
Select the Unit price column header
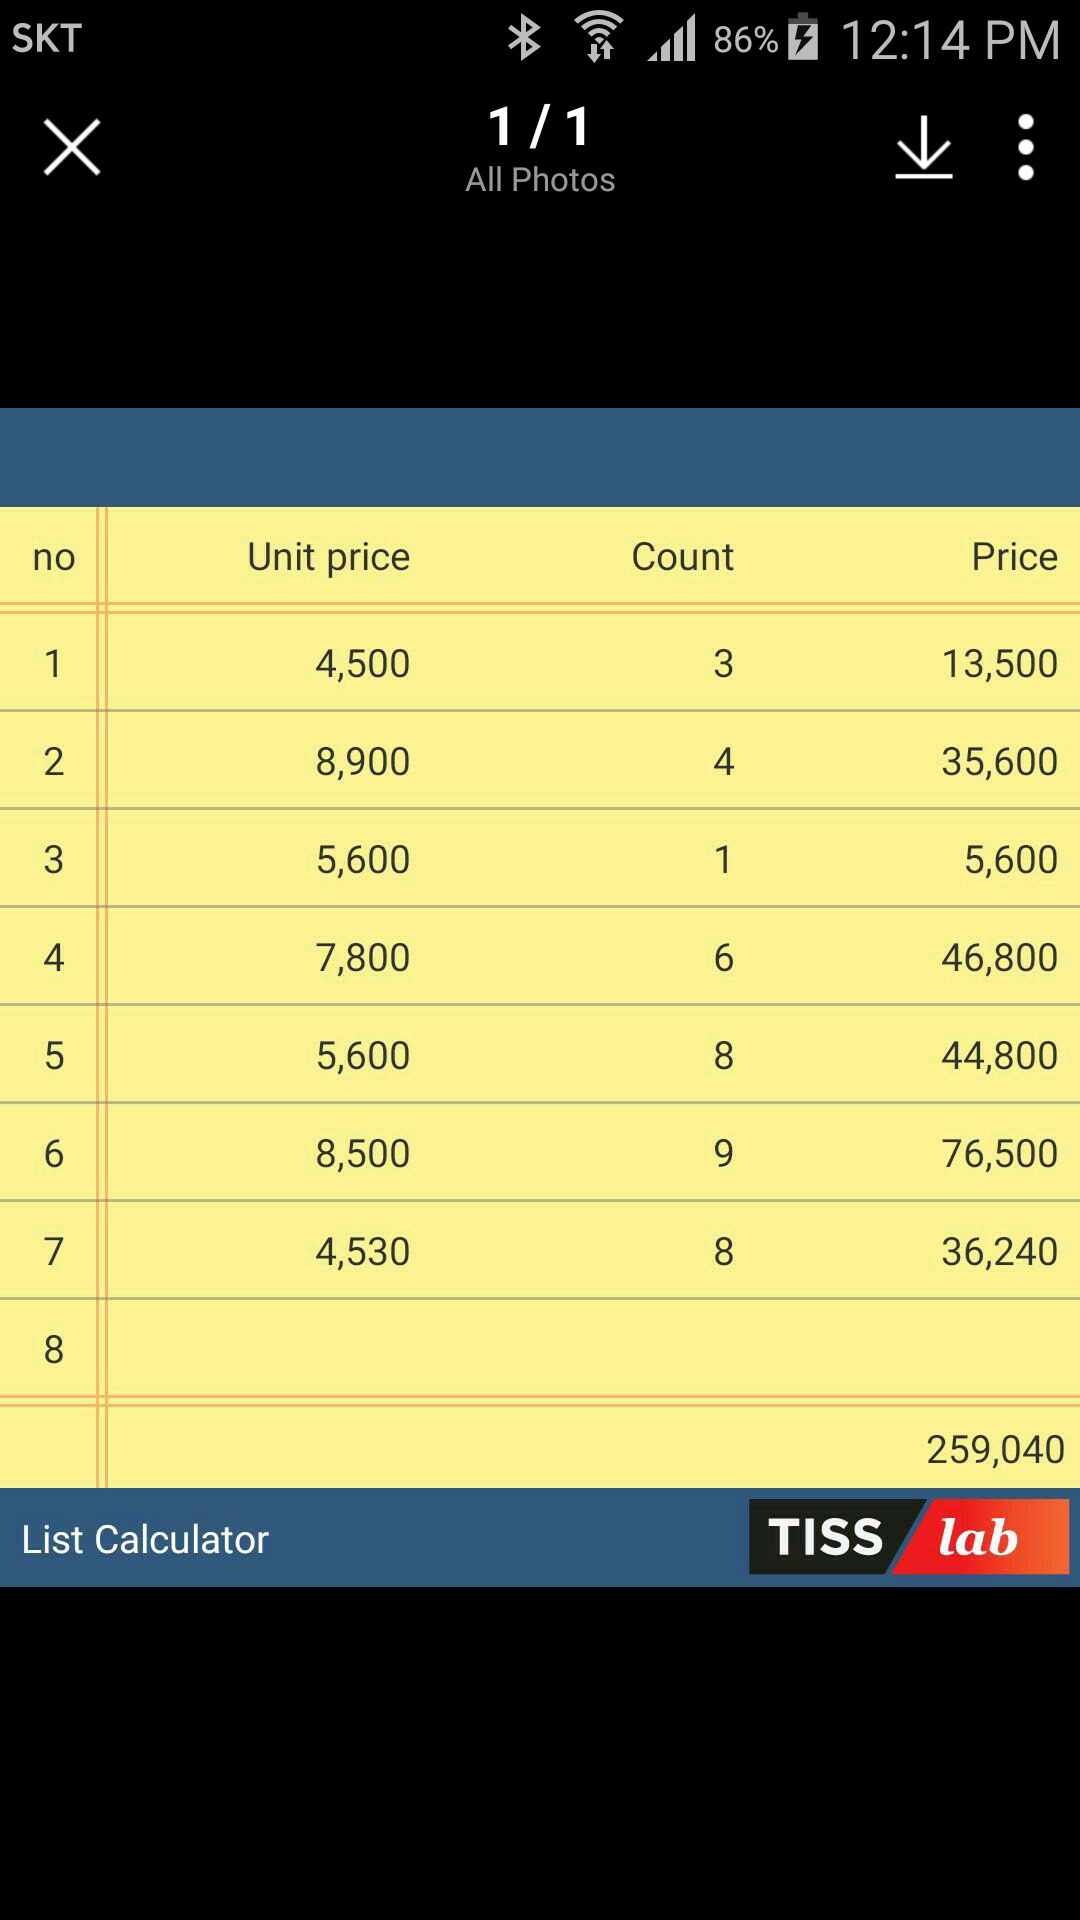[329, 557]
